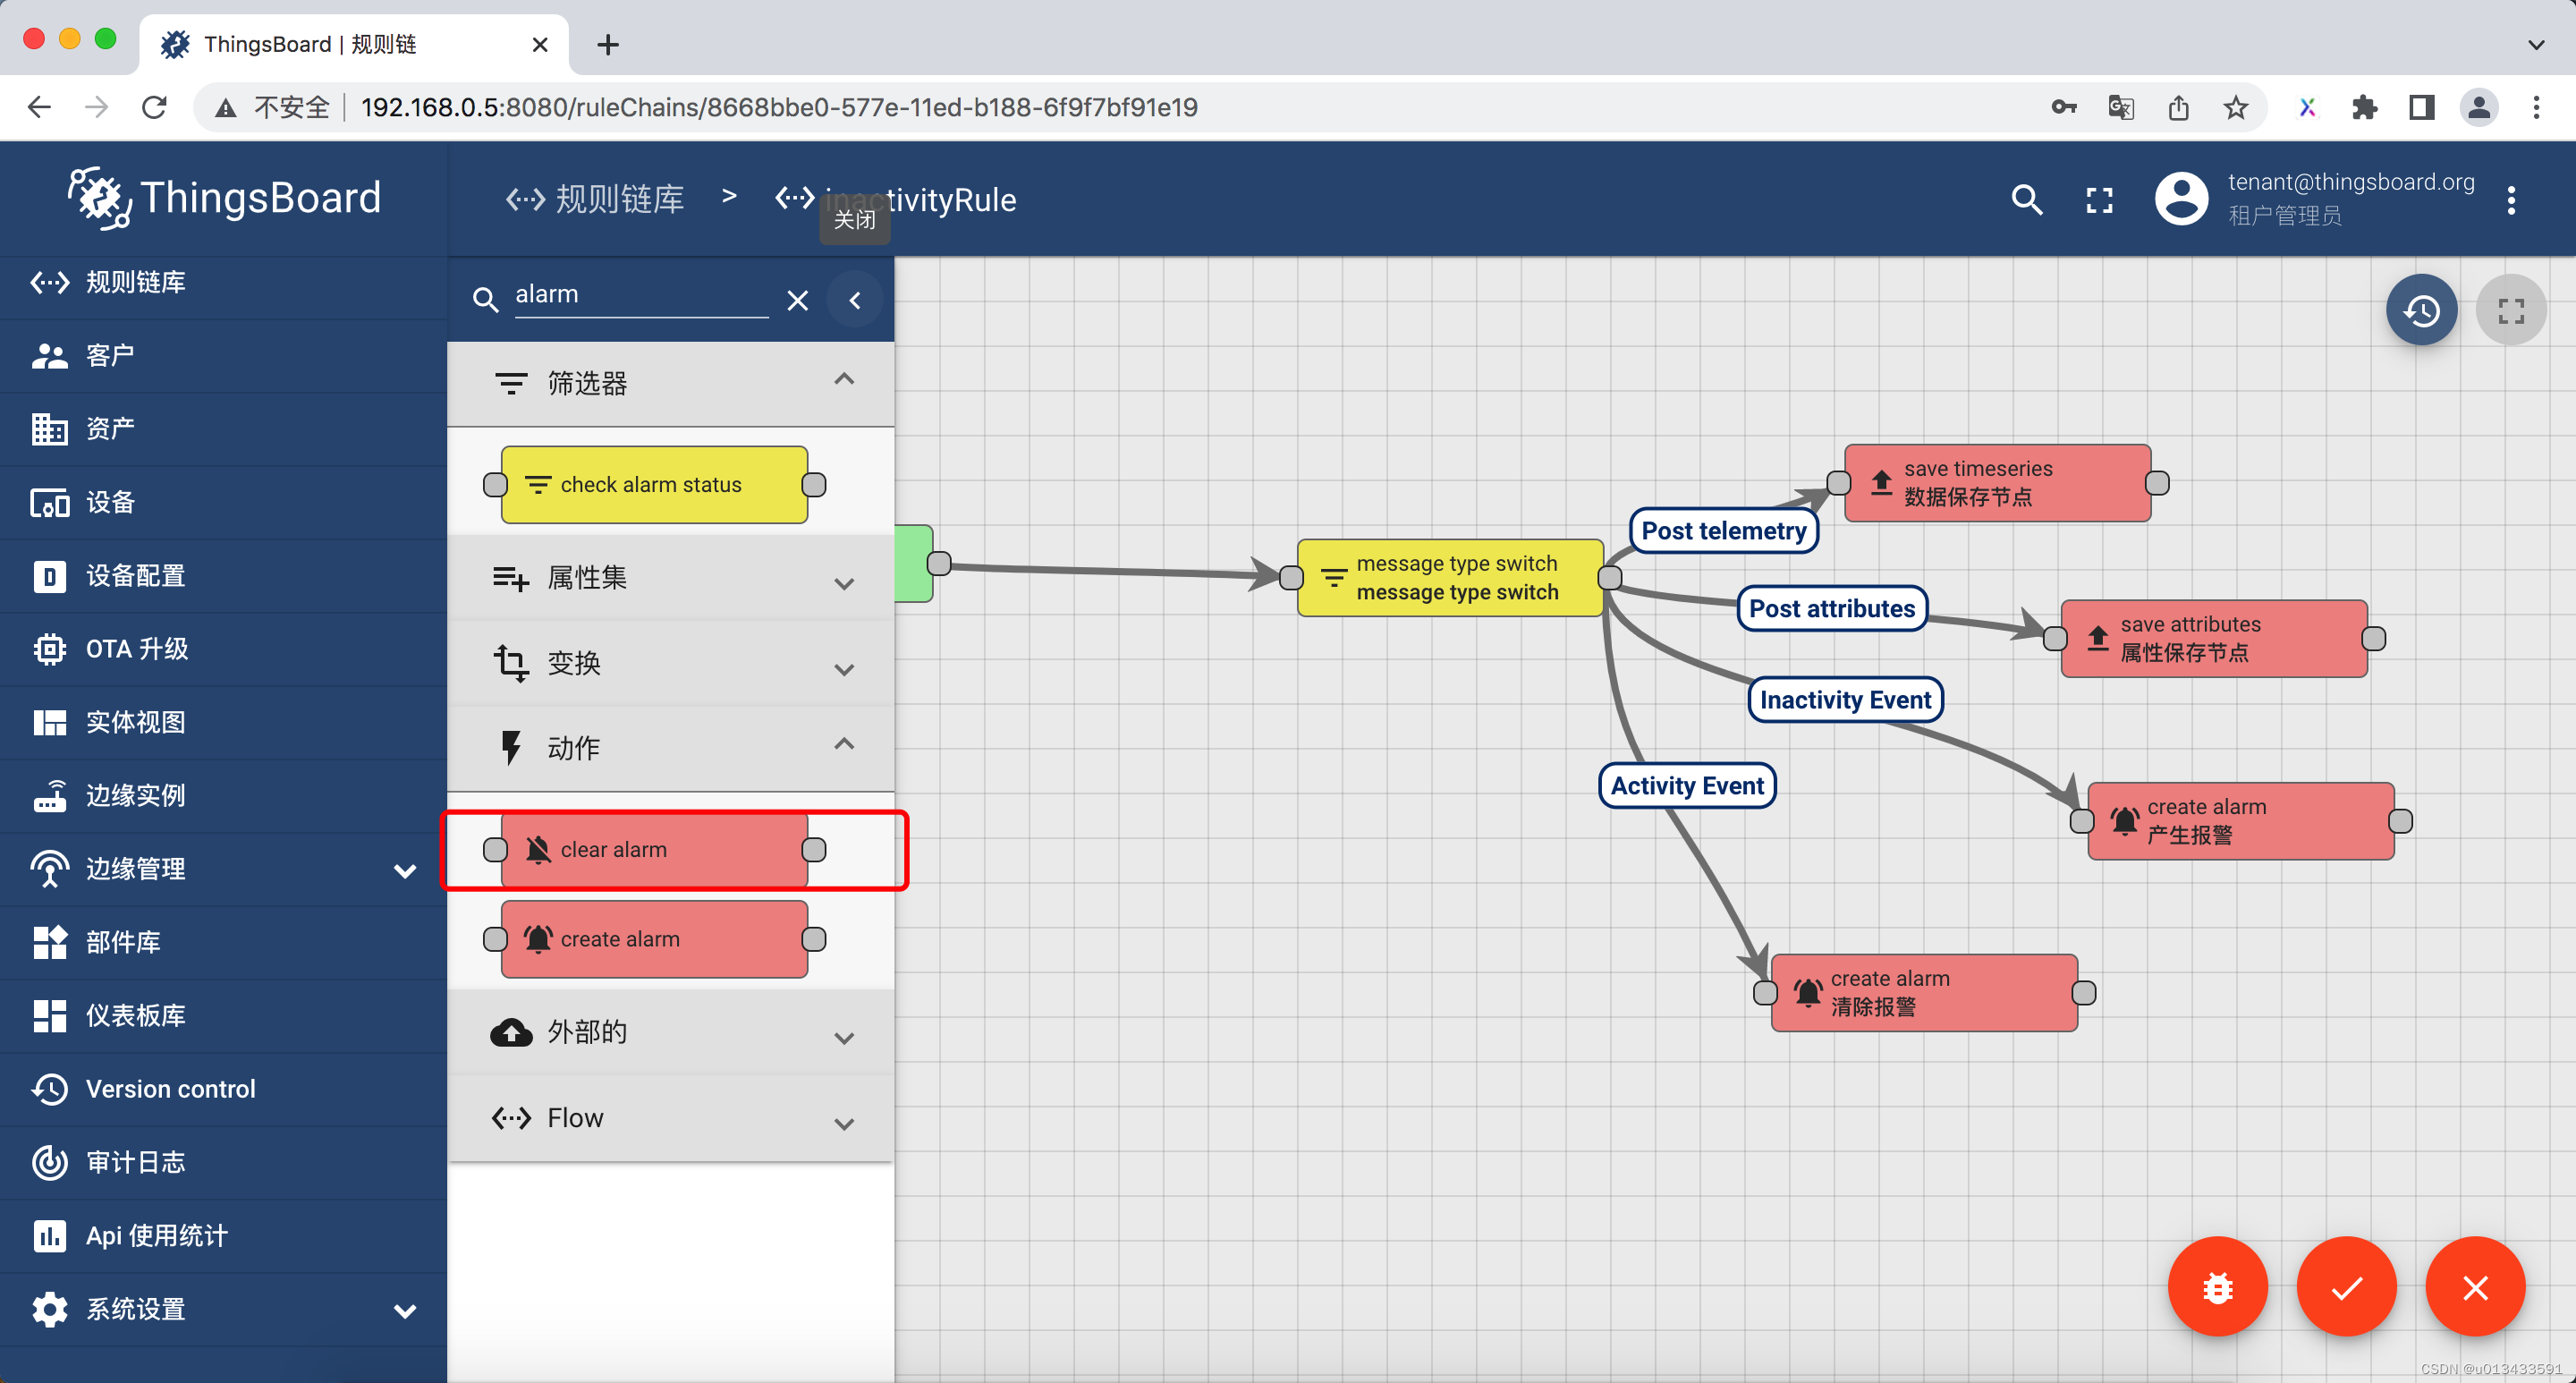
Task: Click the 部件库 widgets icon
Action: tap(49, 943)
